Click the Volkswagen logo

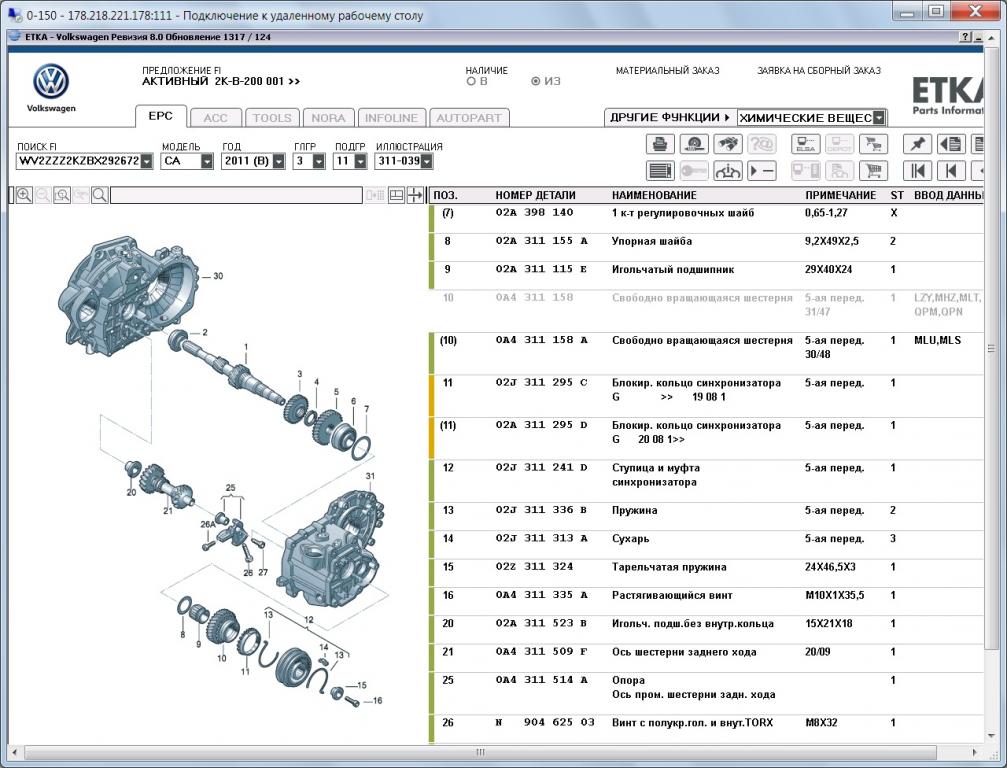click(x=51, y=82)
